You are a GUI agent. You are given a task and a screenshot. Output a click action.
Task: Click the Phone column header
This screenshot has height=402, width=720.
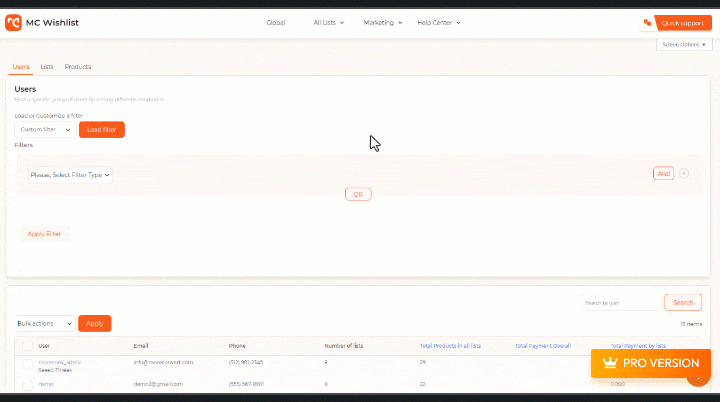pos(237,346)
